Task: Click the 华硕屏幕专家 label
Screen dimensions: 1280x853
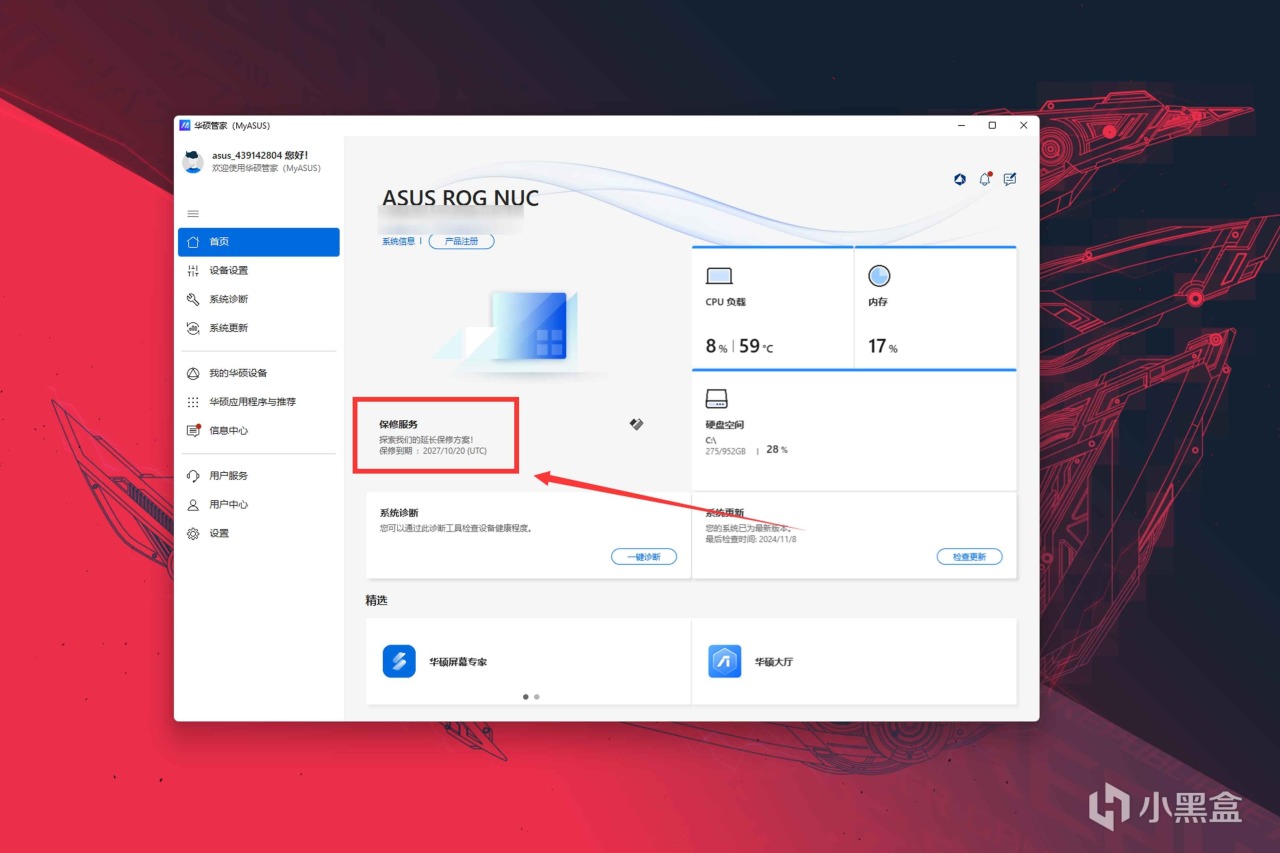Action: 458,662
